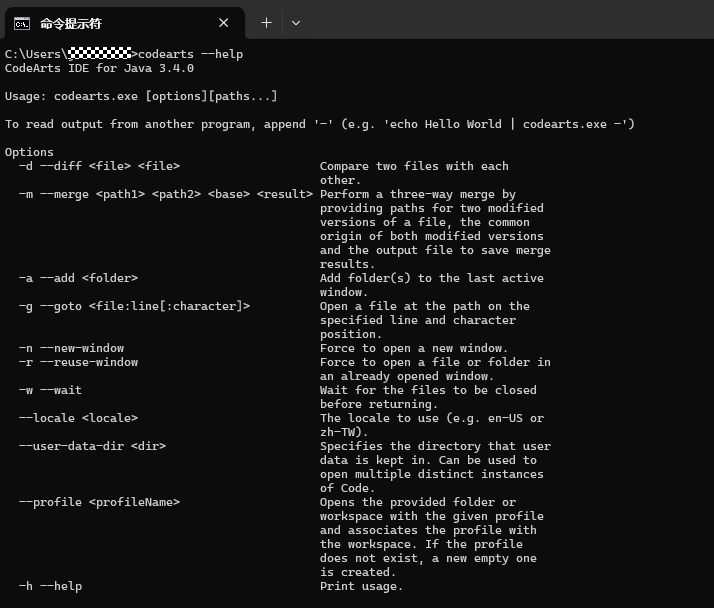Click the '--profile <profileName>' option

click(x=99, y=502)
